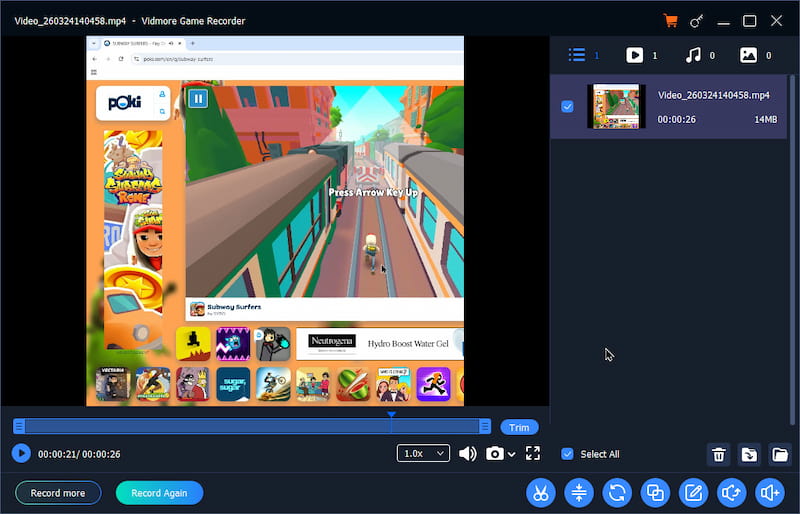Uncheck the Select All checkbox

(x=568, y=454)
